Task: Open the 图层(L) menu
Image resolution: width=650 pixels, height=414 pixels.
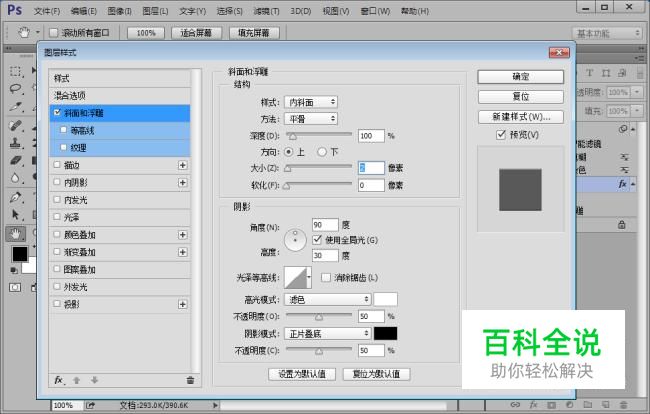Action: pyautogui.click(x=155, y=11)
